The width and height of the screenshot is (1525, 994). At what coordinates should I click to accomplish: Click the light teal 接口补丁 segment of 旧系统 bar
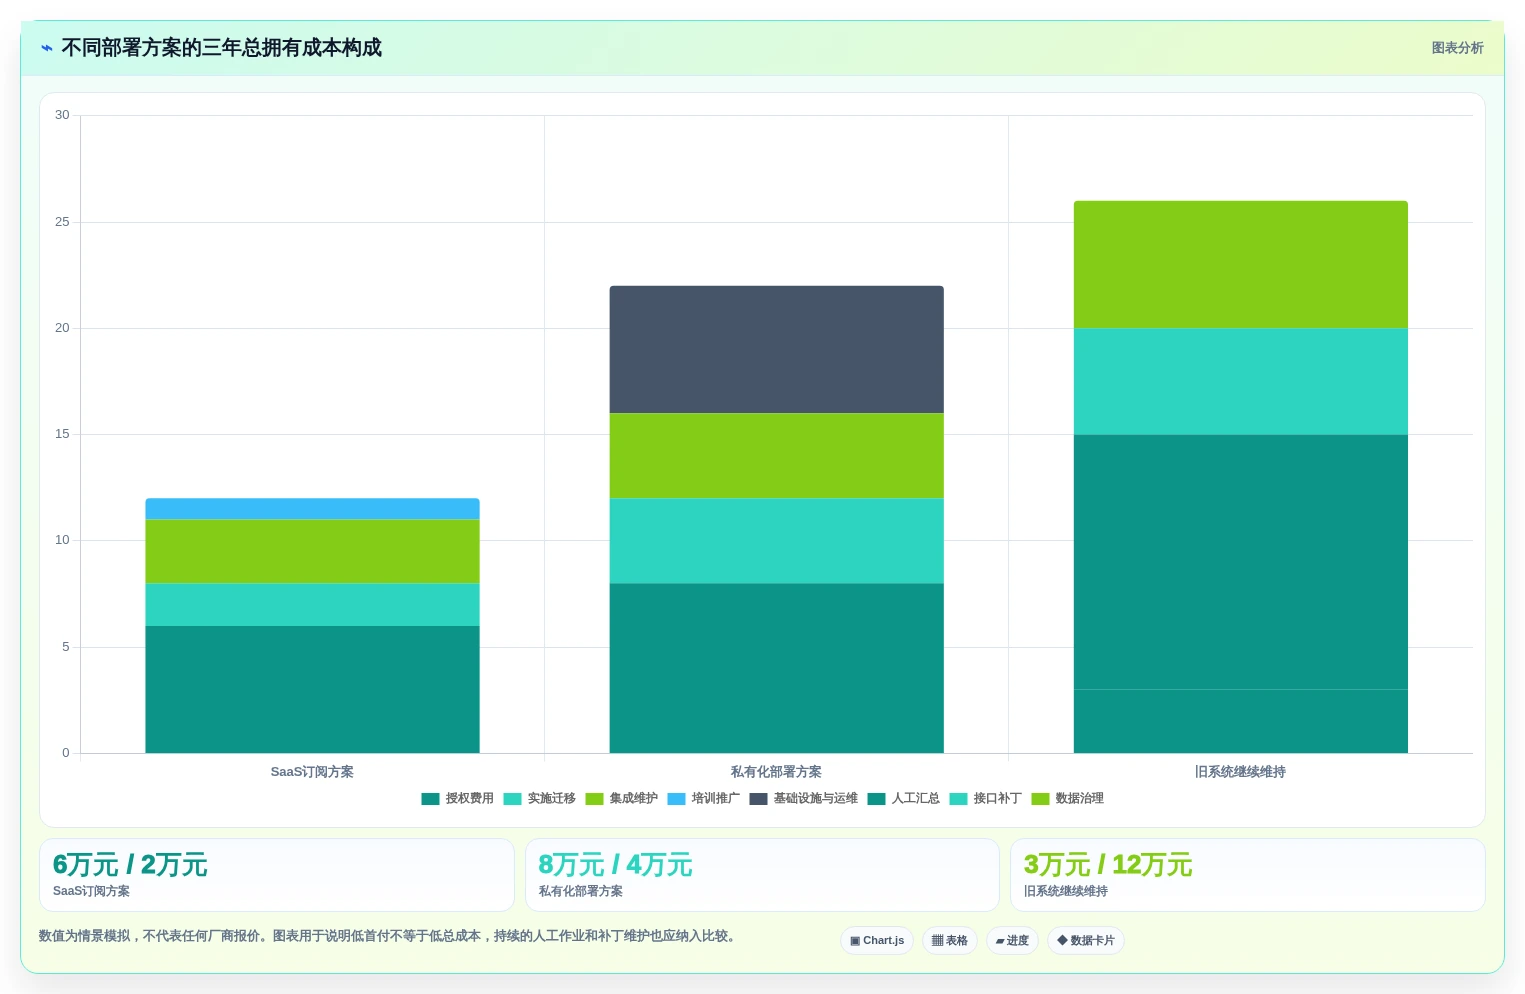(1241, 381)
